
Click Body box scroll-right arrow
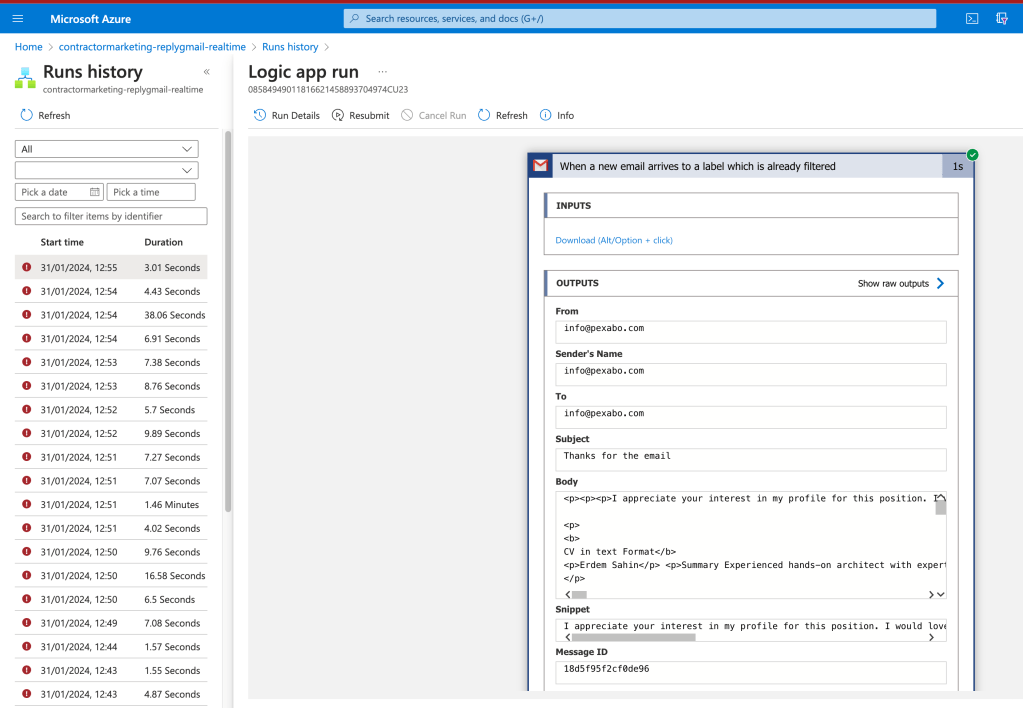click(x=931, y=594)
